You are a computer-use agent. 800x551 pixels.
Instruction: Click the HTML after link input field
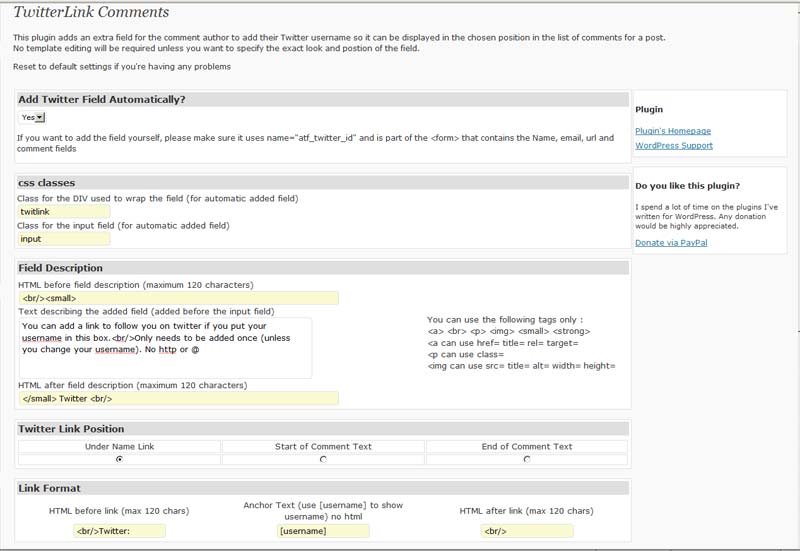point(527,531)
